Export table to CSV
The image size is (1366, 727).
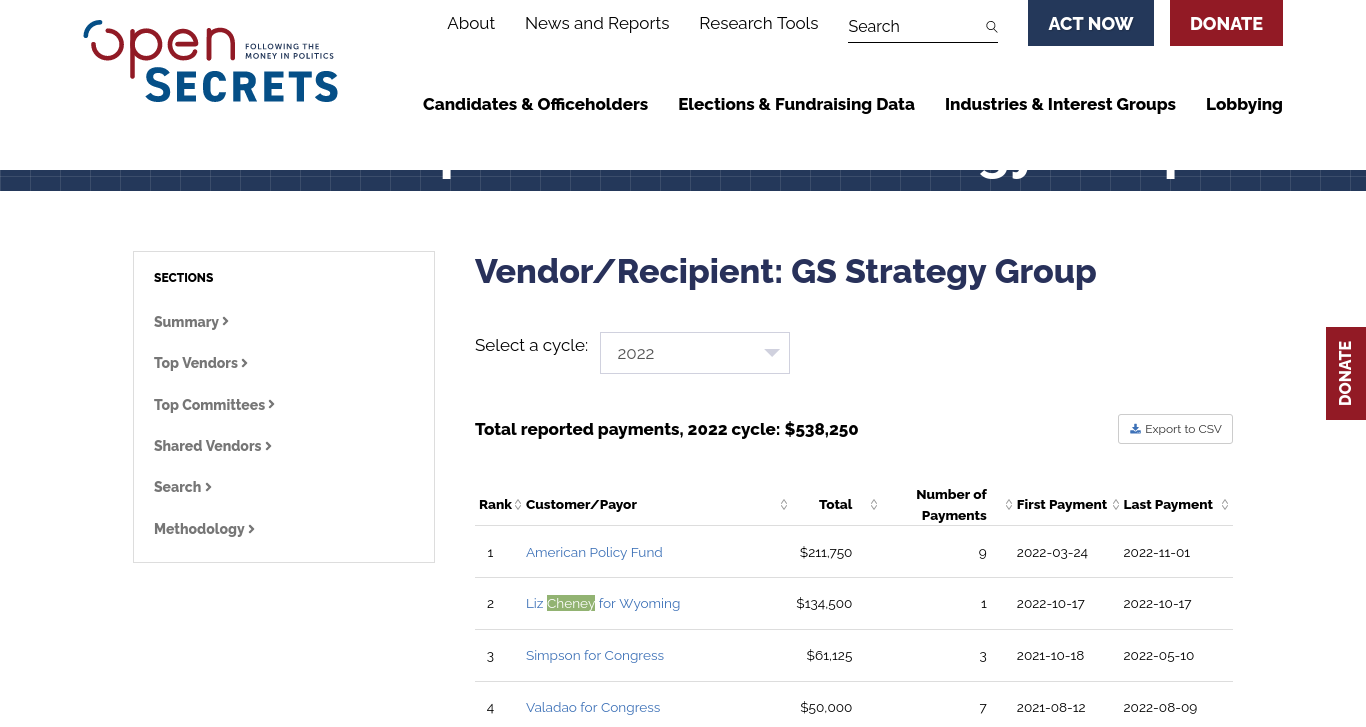(x=1175, y=429)
